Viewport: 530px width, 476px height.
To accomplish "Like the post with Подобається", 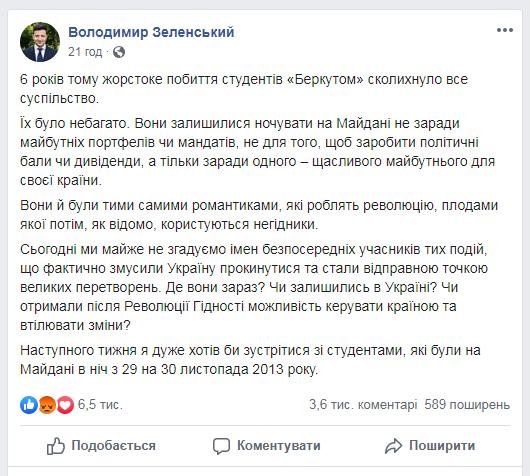I will point(101,446).
